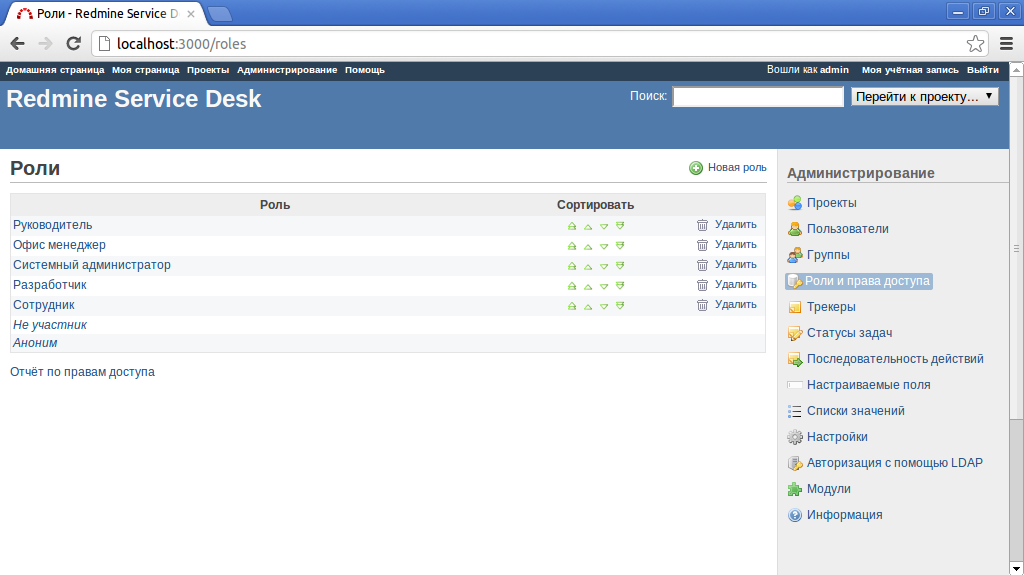Open Авторизация с помощью LDAP
Screen dimensions: 1024x575
[x=894, y=463]
